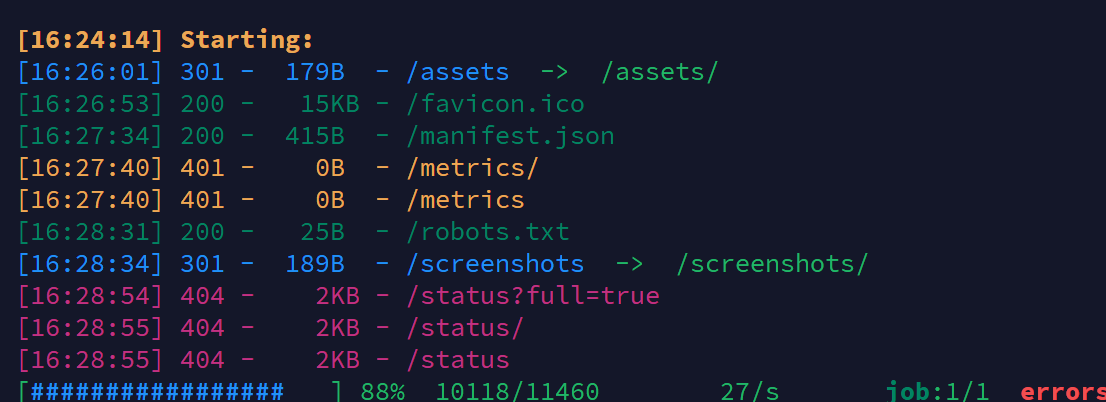This screenshot has width=1106, height=402.
Task: Click the /status?full=true path
Action: (533, 296)
